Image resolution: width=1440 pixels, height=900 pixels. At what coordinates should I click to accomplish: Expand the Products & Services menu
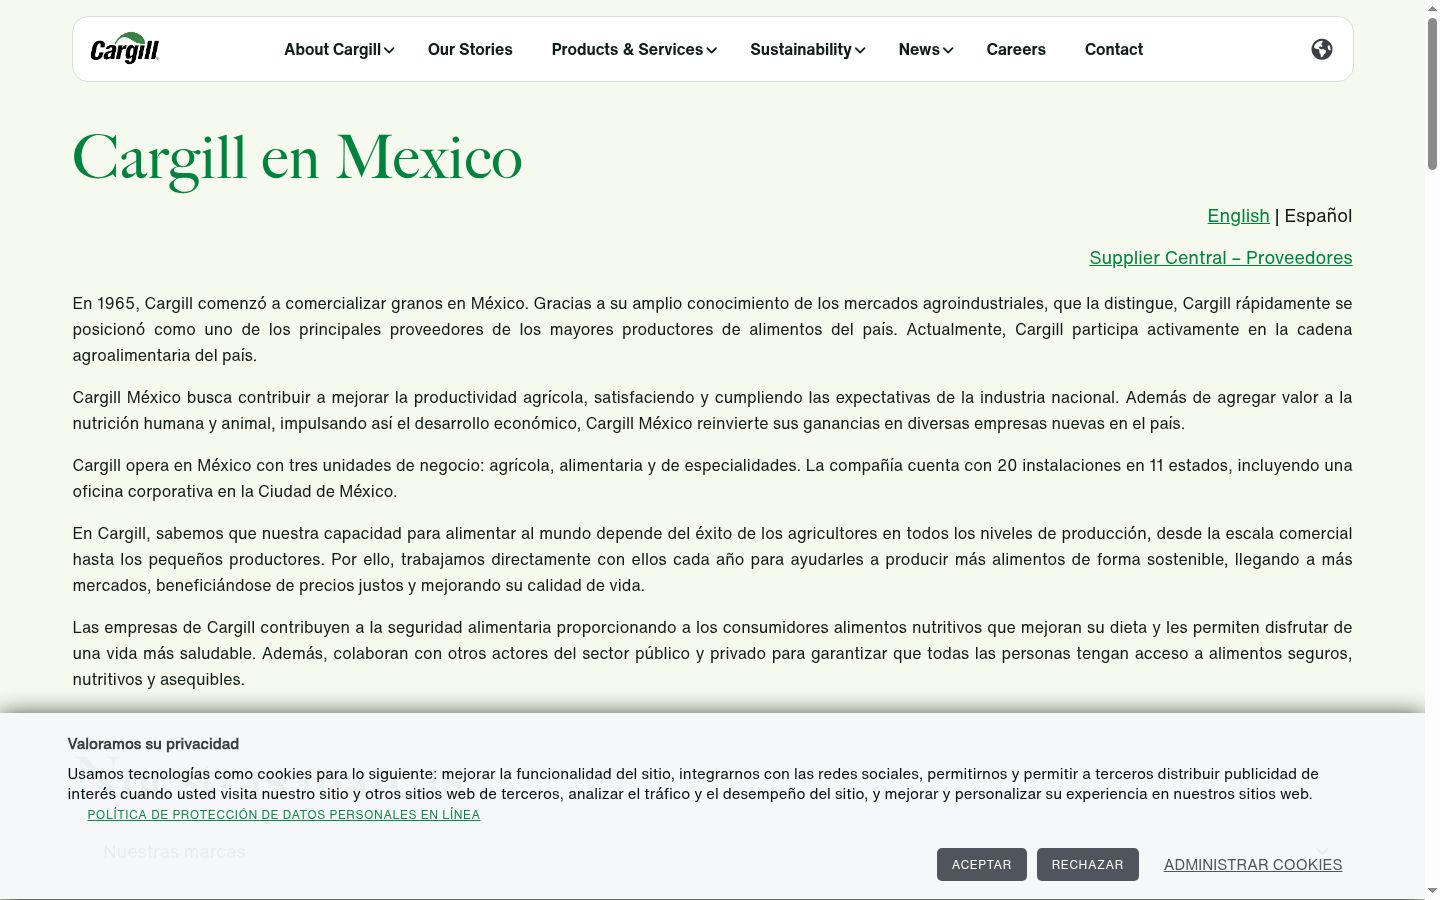[x=634, y=49]
